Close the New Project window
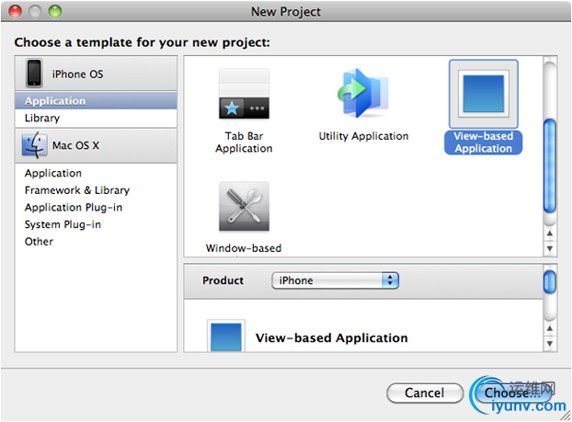The height and width of the screenshot is (422, 572). pyautogui.click(x=15, y=11)
